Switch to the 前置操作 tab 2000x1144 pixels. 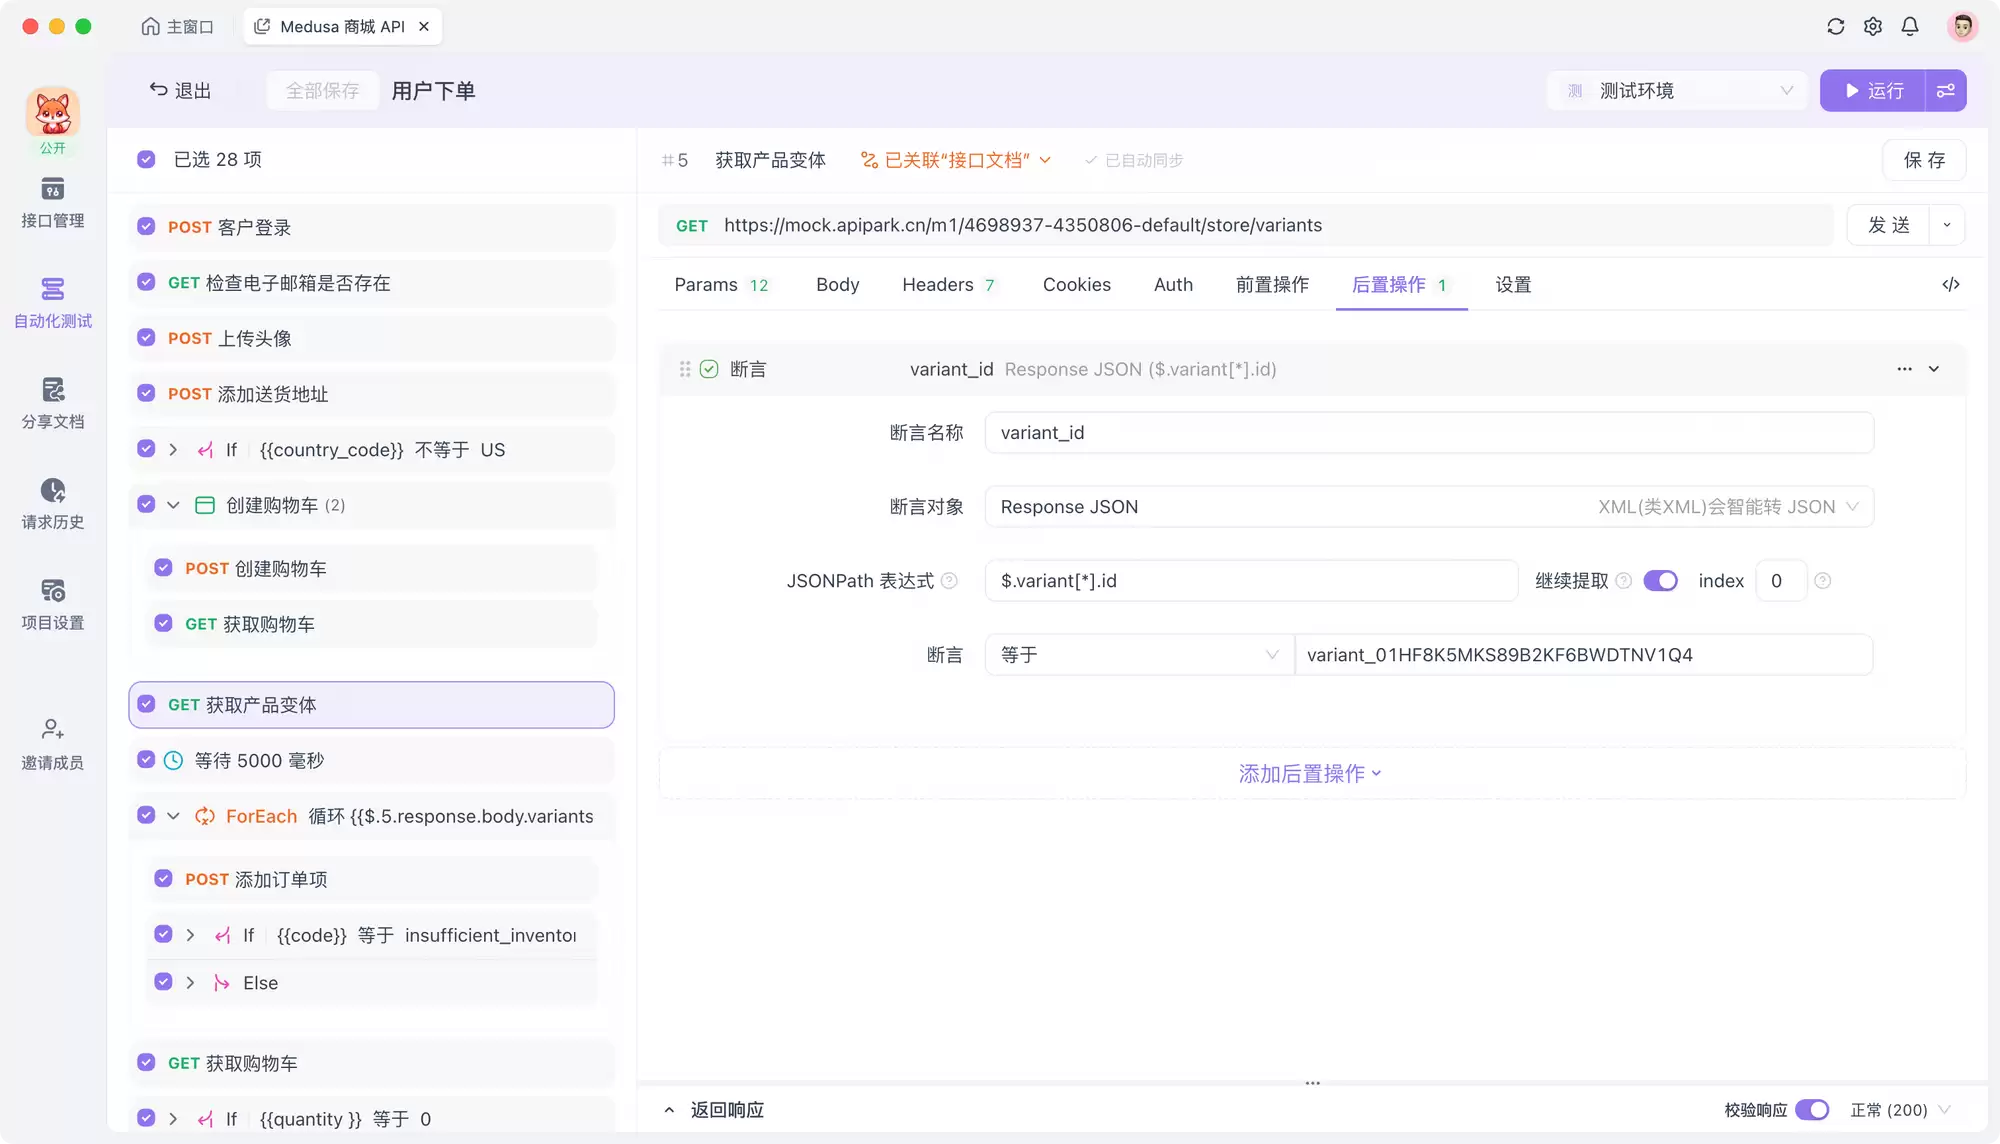(x=1272, y=285)
